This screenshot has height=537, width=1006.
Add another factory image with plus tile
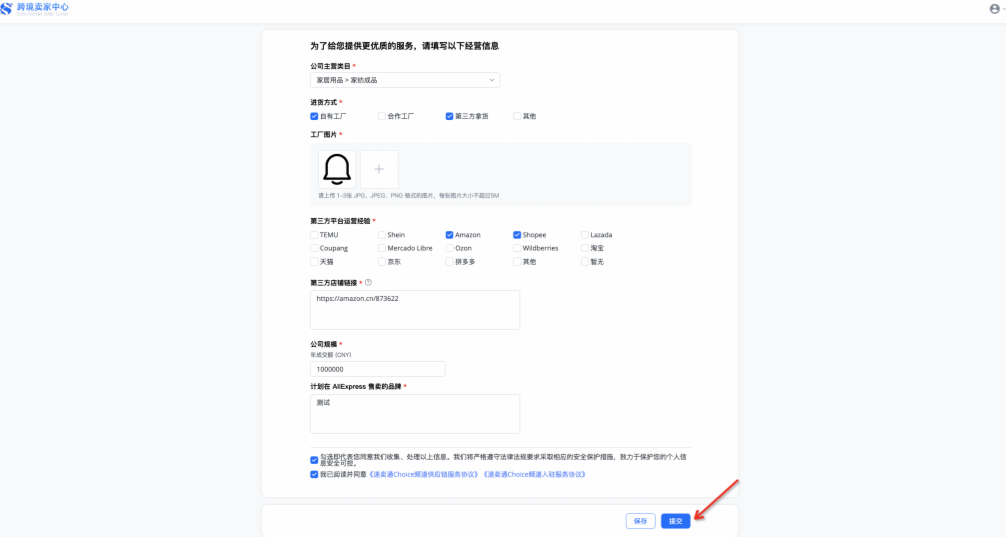coord(379,169)
